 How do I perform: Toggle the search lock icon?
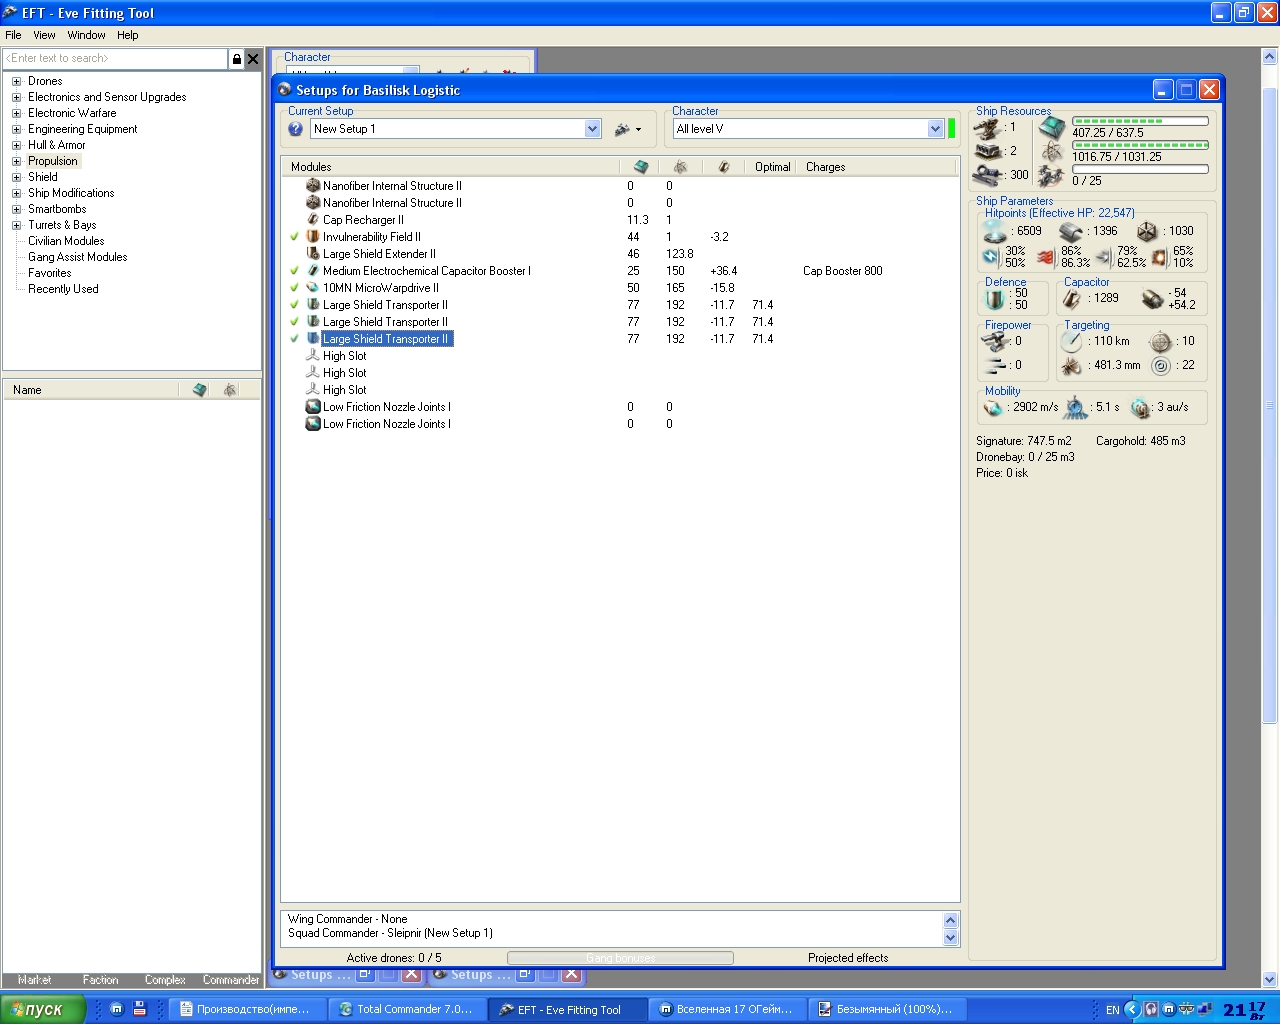[x=236, y=59]
